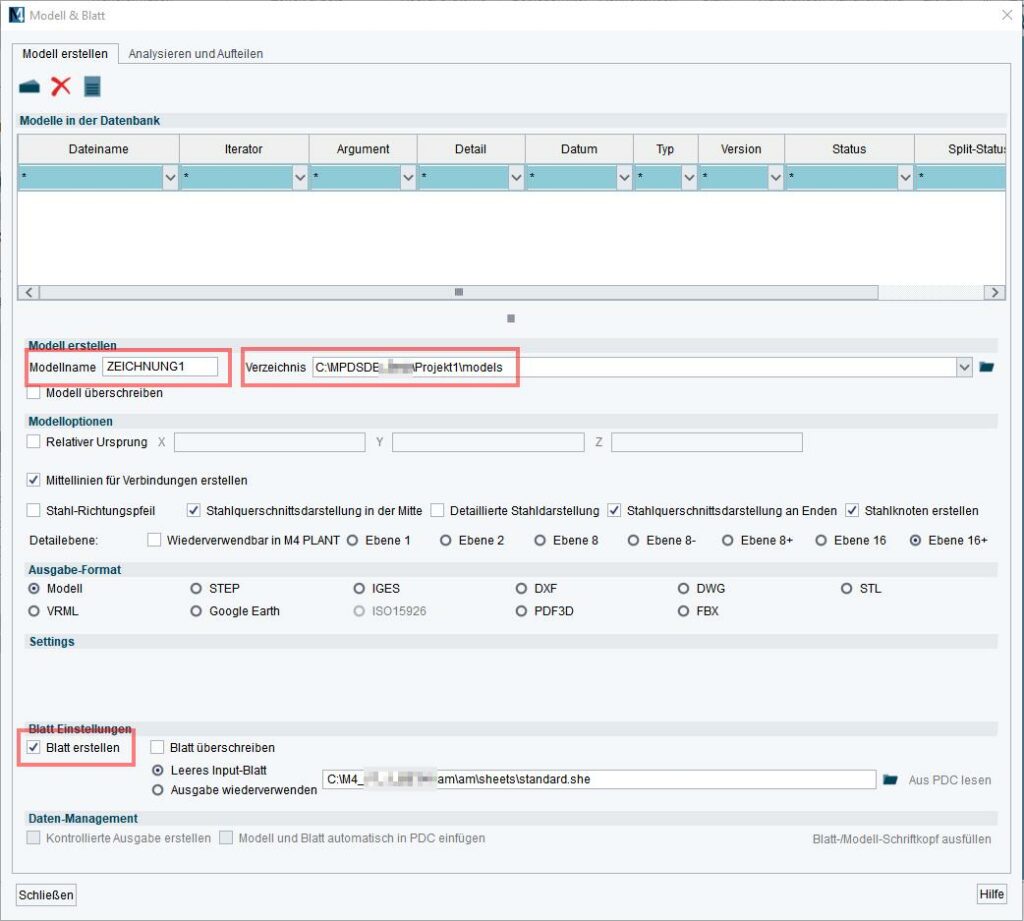The width and height of the screenshot is (1024, 921).
Task: Click the Modellname input field
Action: 160,366
